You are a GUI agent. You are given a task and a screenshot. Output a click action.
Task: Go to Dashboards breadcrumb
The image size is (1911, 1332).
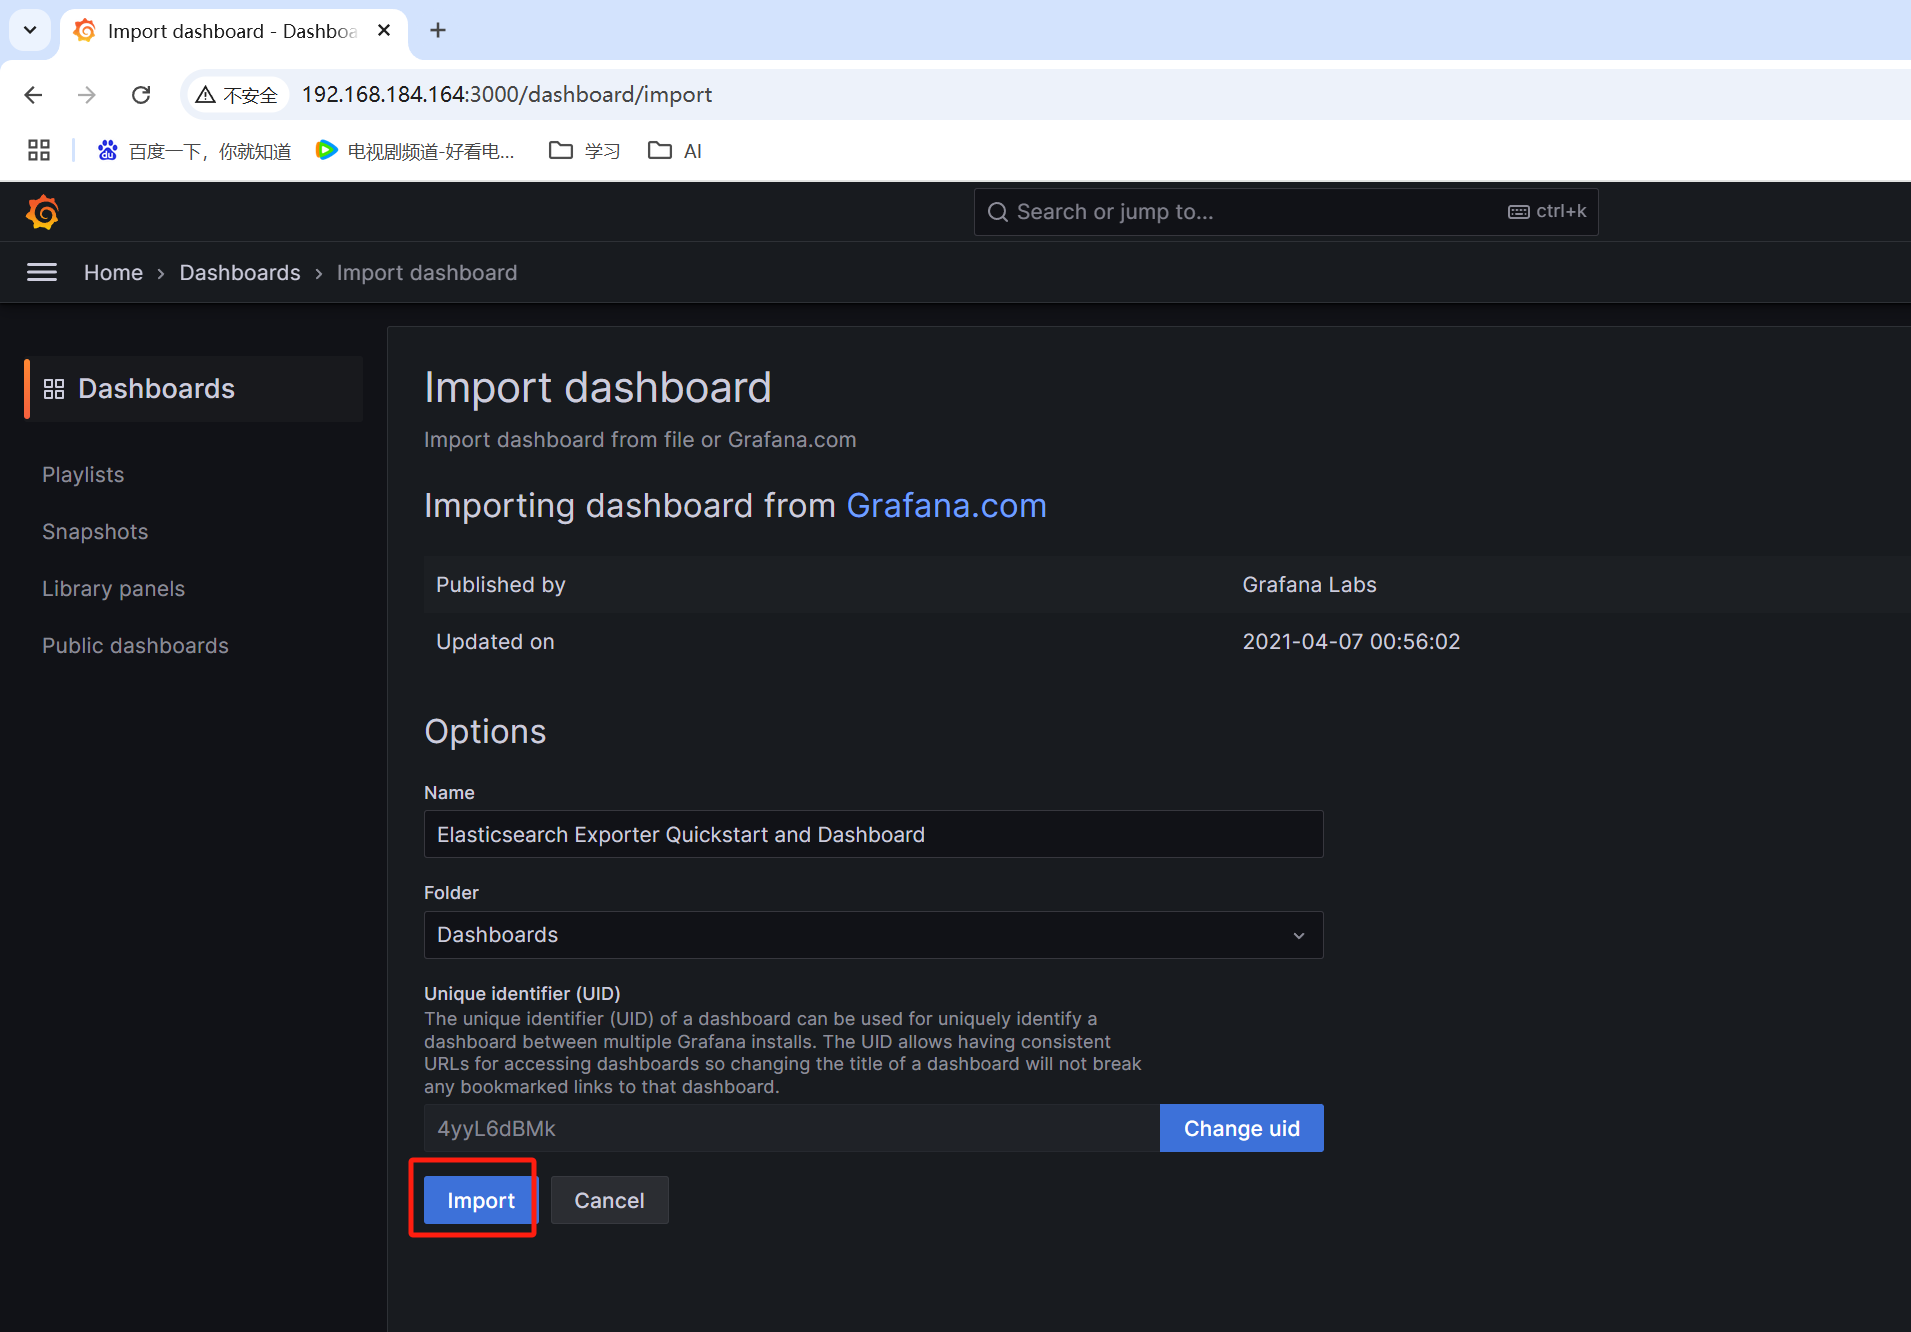click(x=240, y=273)
